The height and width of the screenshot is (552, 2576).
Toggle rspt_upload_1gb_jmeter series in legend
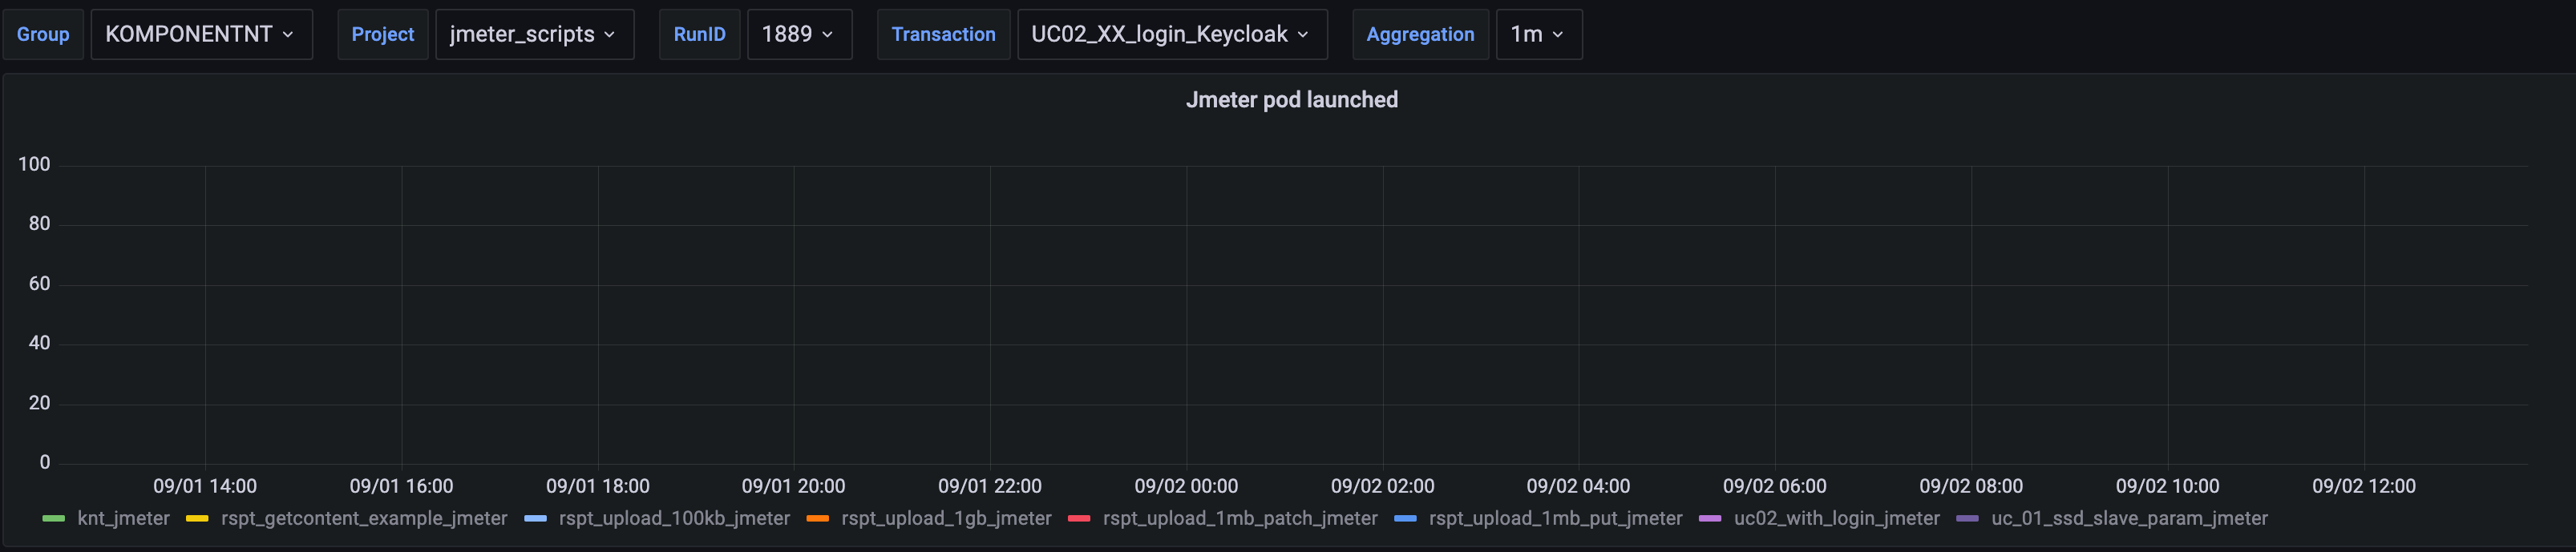(x=946, y=519)
